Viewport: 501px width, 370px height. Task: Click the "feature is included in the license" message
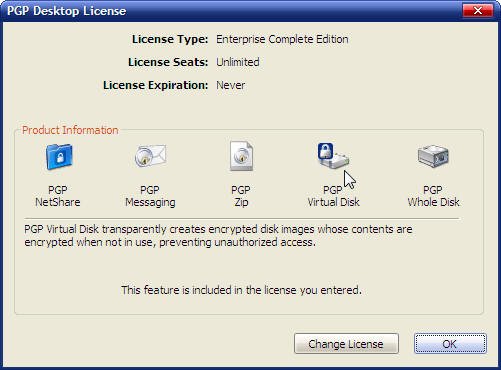coord(241,290)
